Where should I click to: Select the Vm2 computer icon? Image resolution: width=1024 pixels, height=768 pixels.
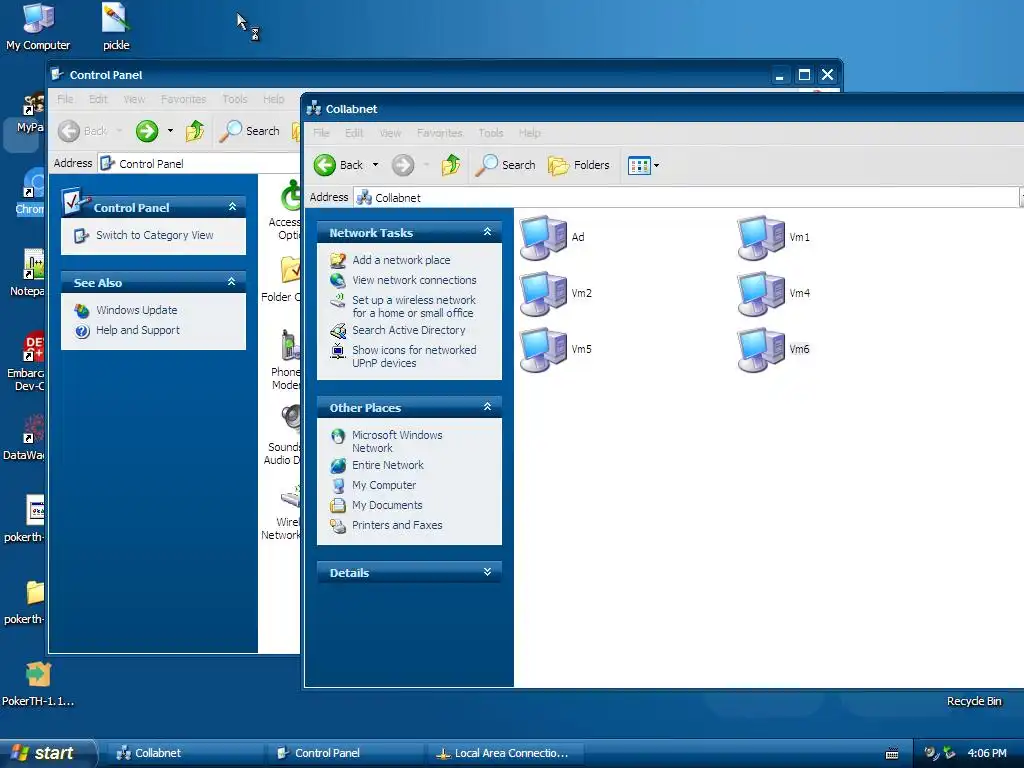[543, 294]
